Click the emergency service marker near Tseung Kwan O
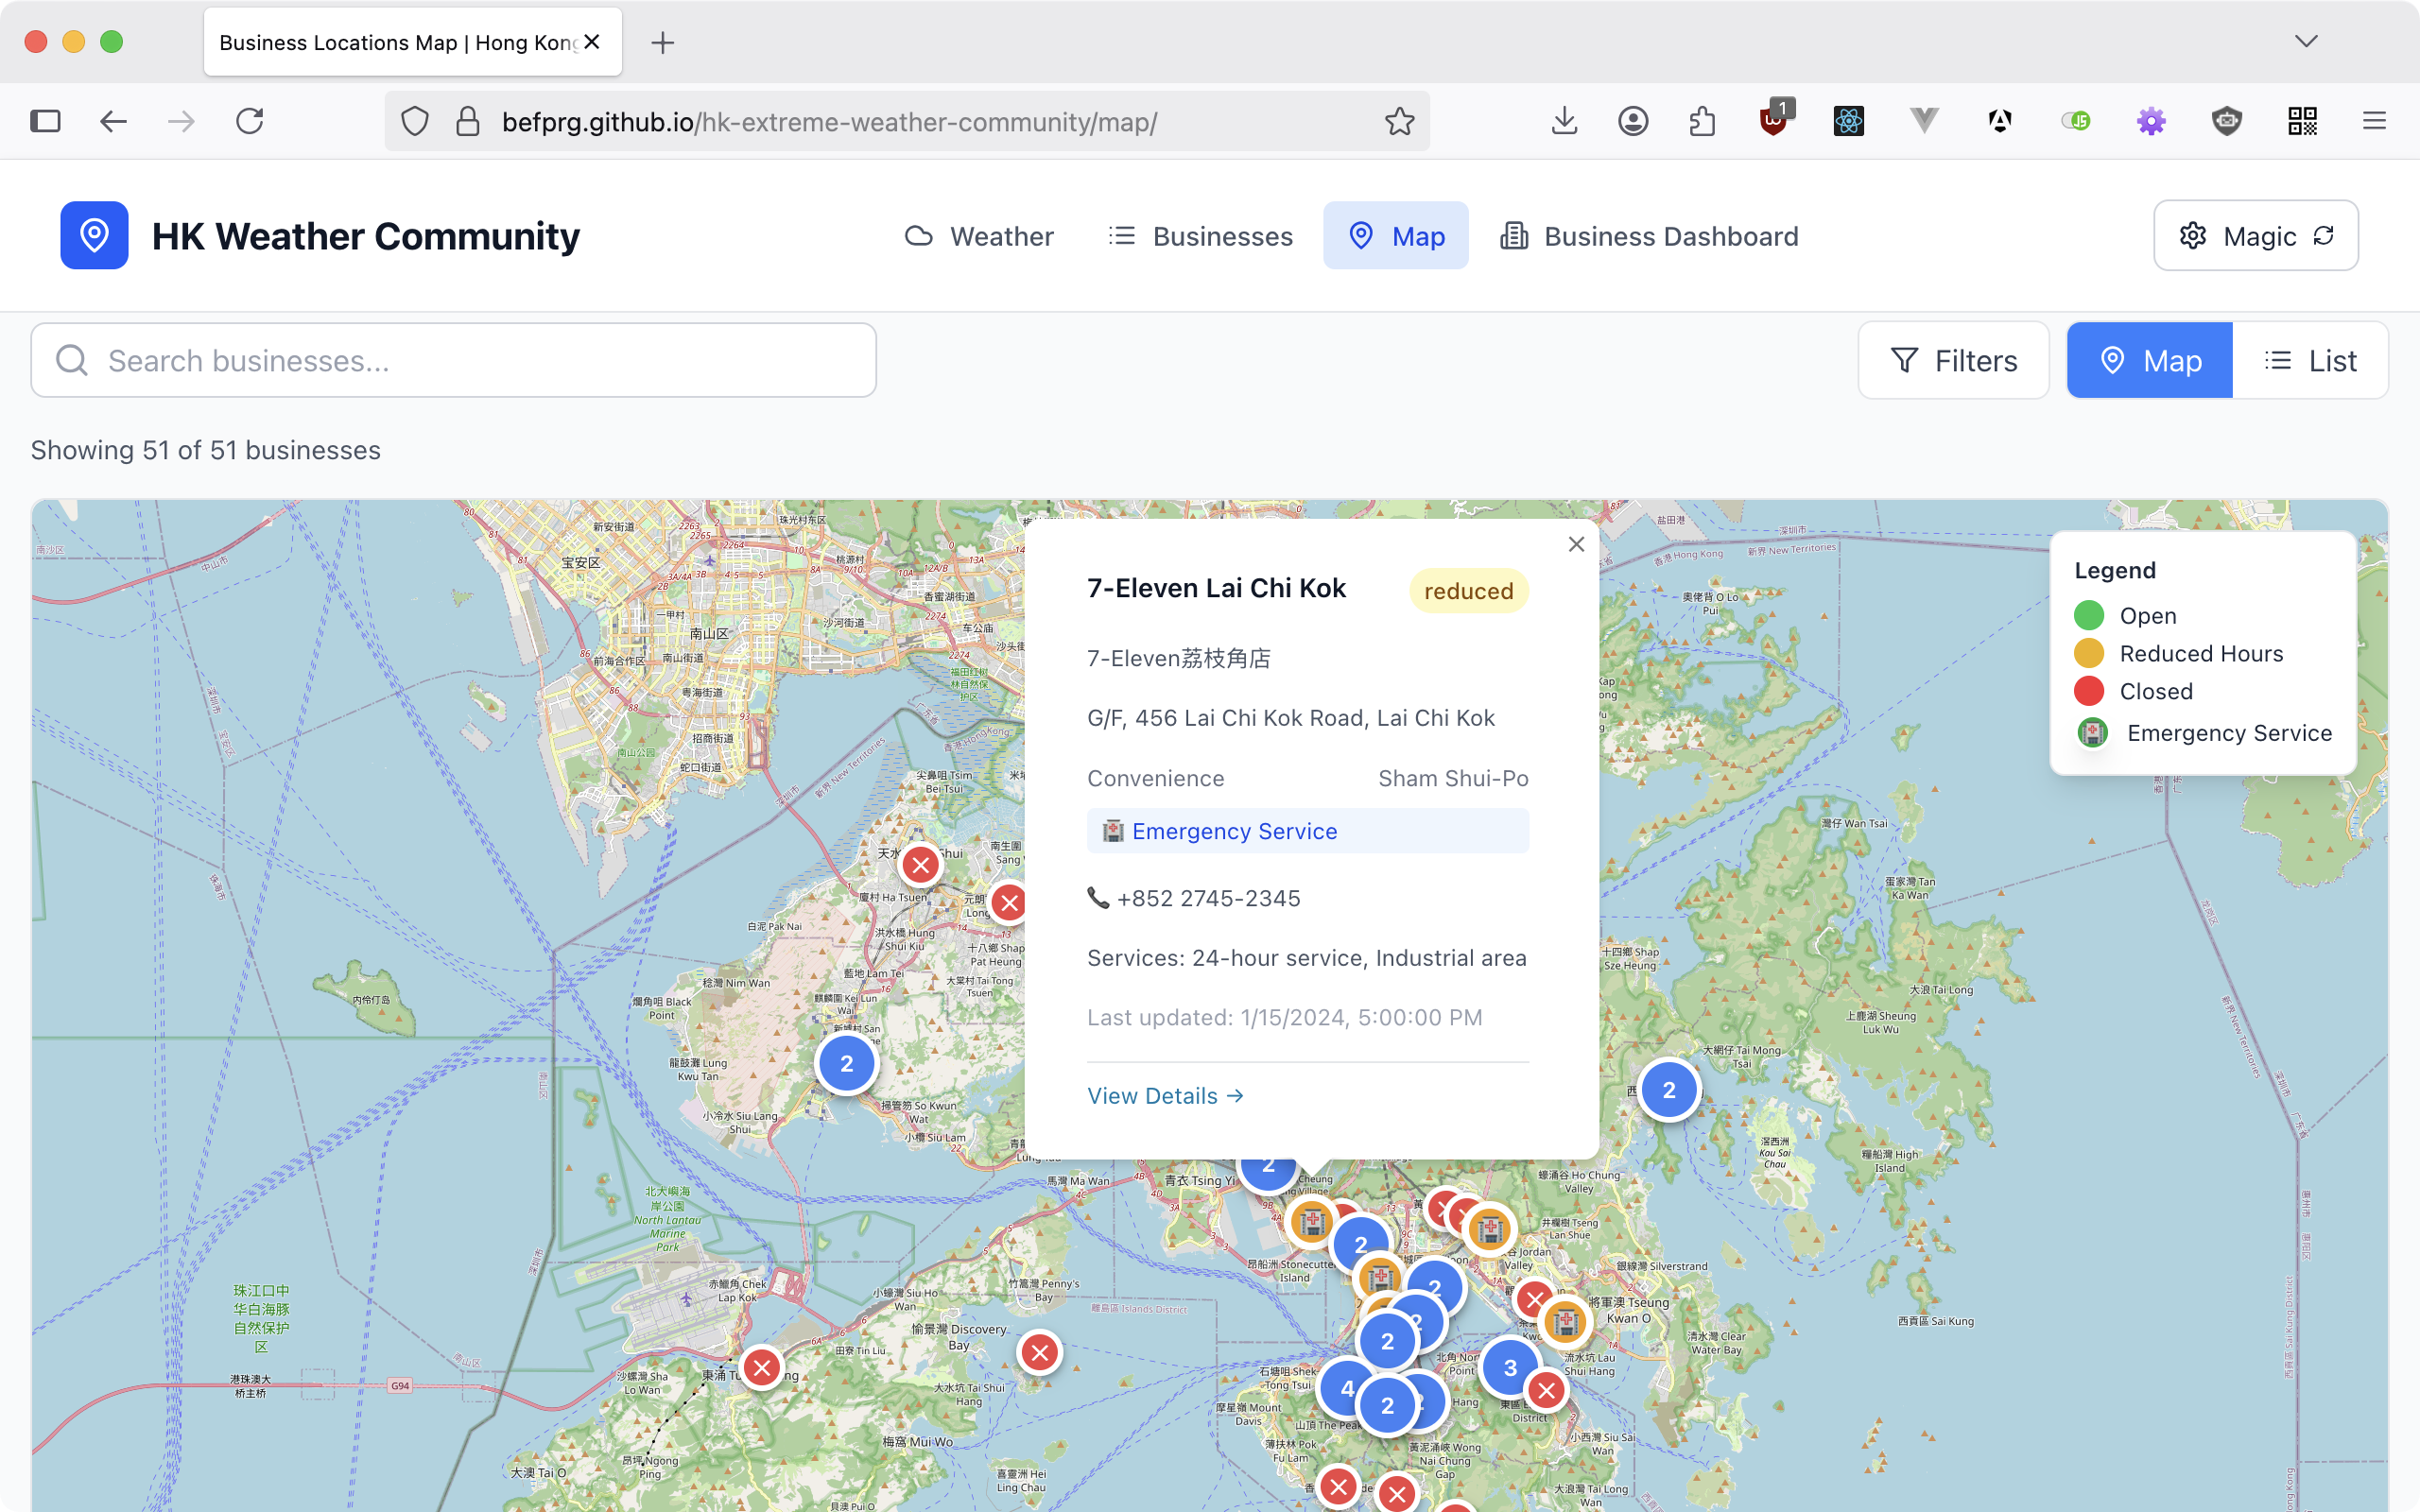This screenshot has height=1512, width=2420. point(1565,1322)
